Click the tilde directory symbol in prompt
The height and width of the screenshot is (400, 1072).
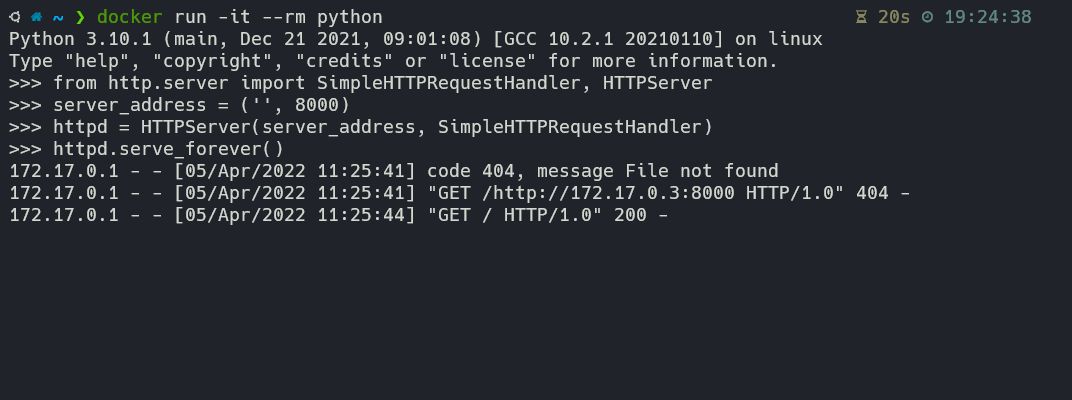(x=58, y=17)
